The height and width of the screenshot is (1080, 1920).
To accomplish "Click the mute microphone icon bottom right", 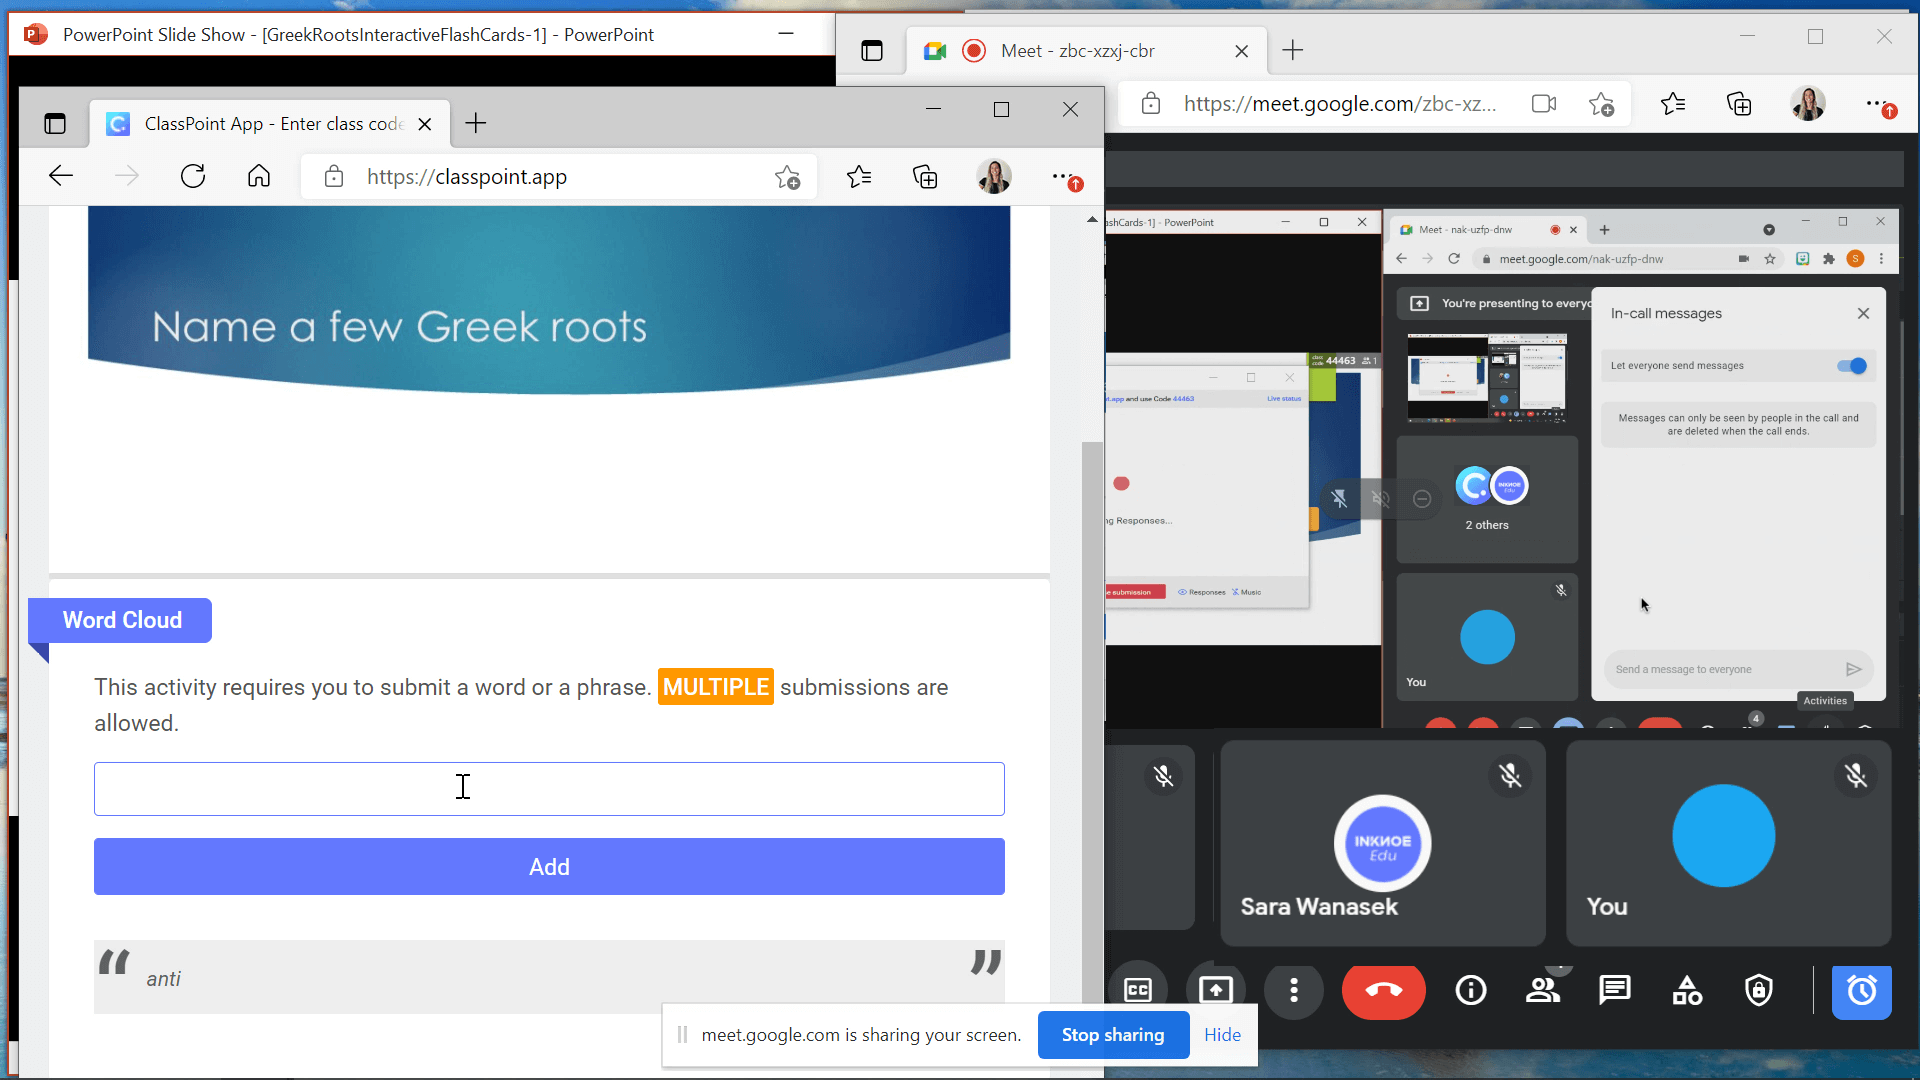I will pyautogui.click(x=1857, y=777).
